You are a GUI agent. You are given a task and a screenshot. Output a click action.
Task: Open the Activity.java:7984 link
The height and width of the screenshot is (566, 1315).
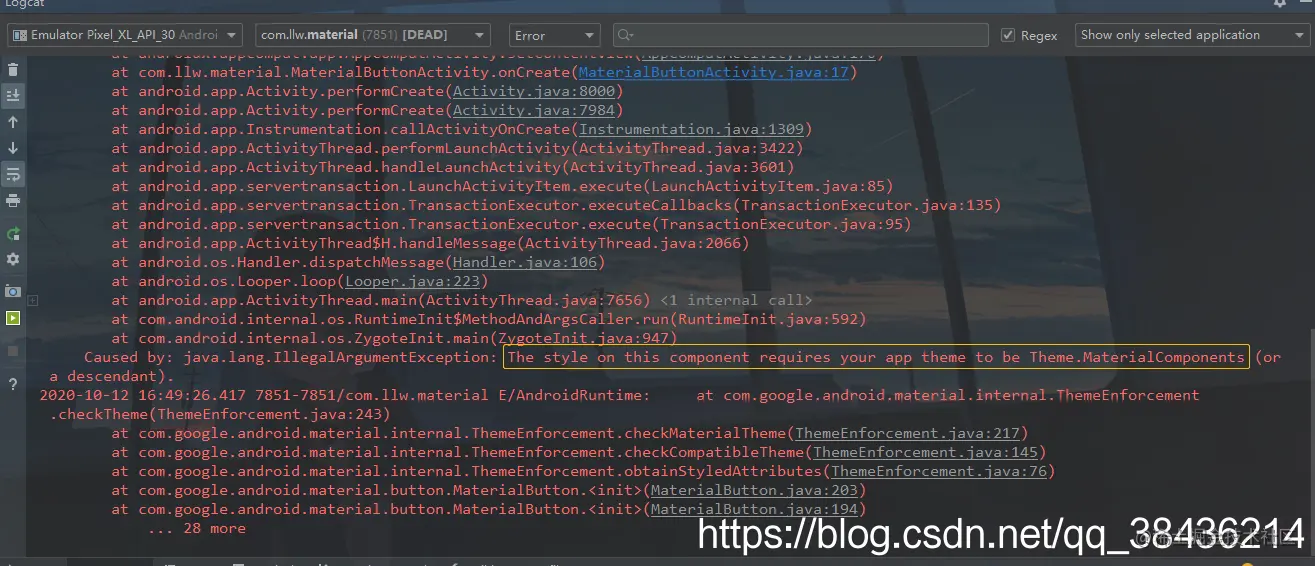[x=533, y=110]
